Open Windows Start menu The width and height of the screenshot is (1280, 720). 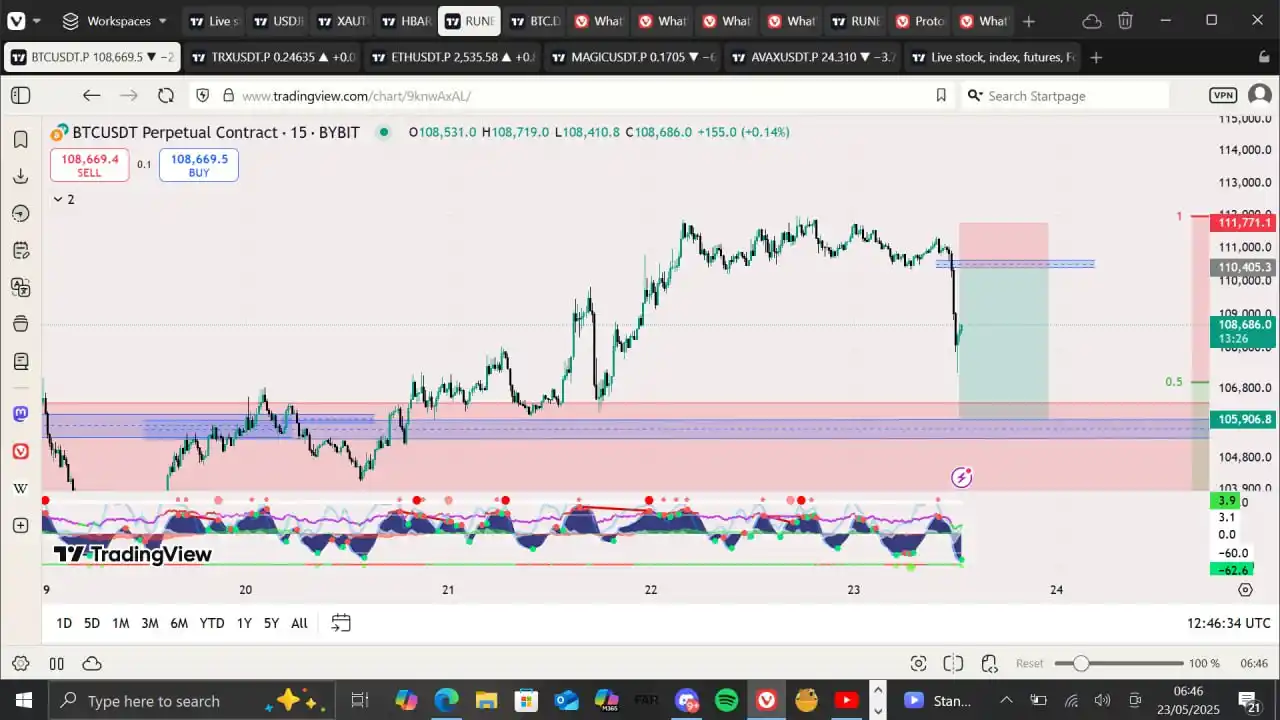pos(23,700)
